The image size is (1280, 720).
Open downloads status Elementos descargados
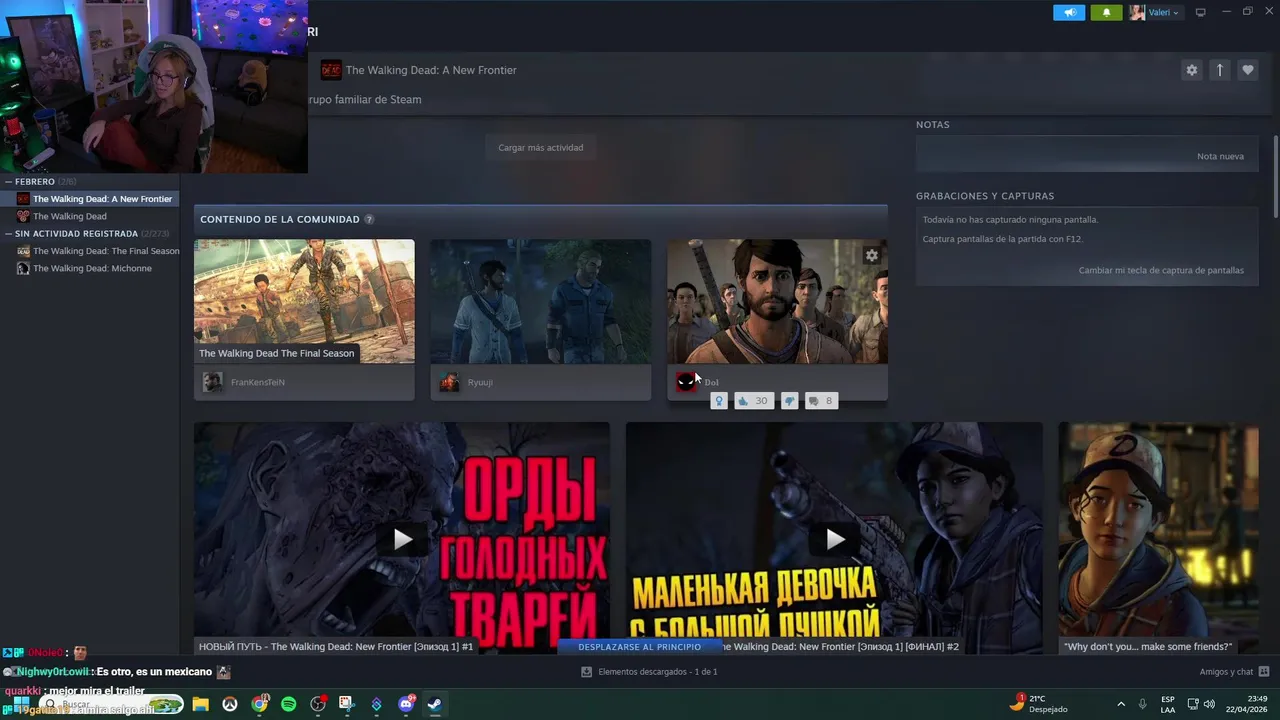tap(649, 672)
